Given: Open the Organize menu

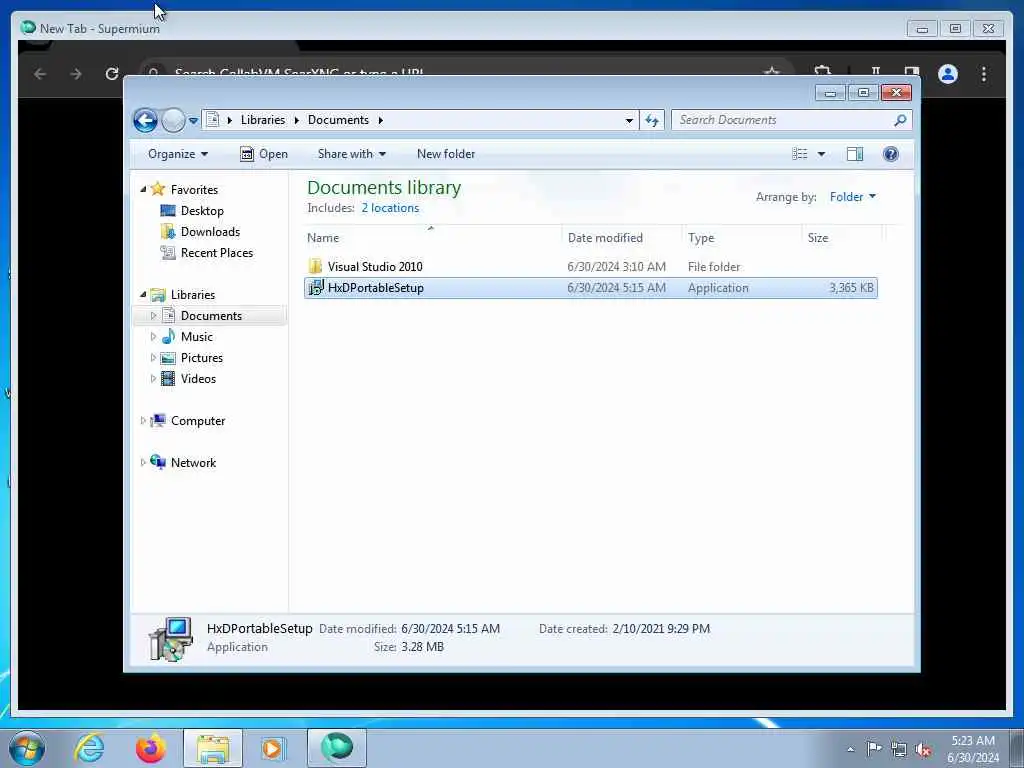Looking at the screenshot, I should coord(178,154).
